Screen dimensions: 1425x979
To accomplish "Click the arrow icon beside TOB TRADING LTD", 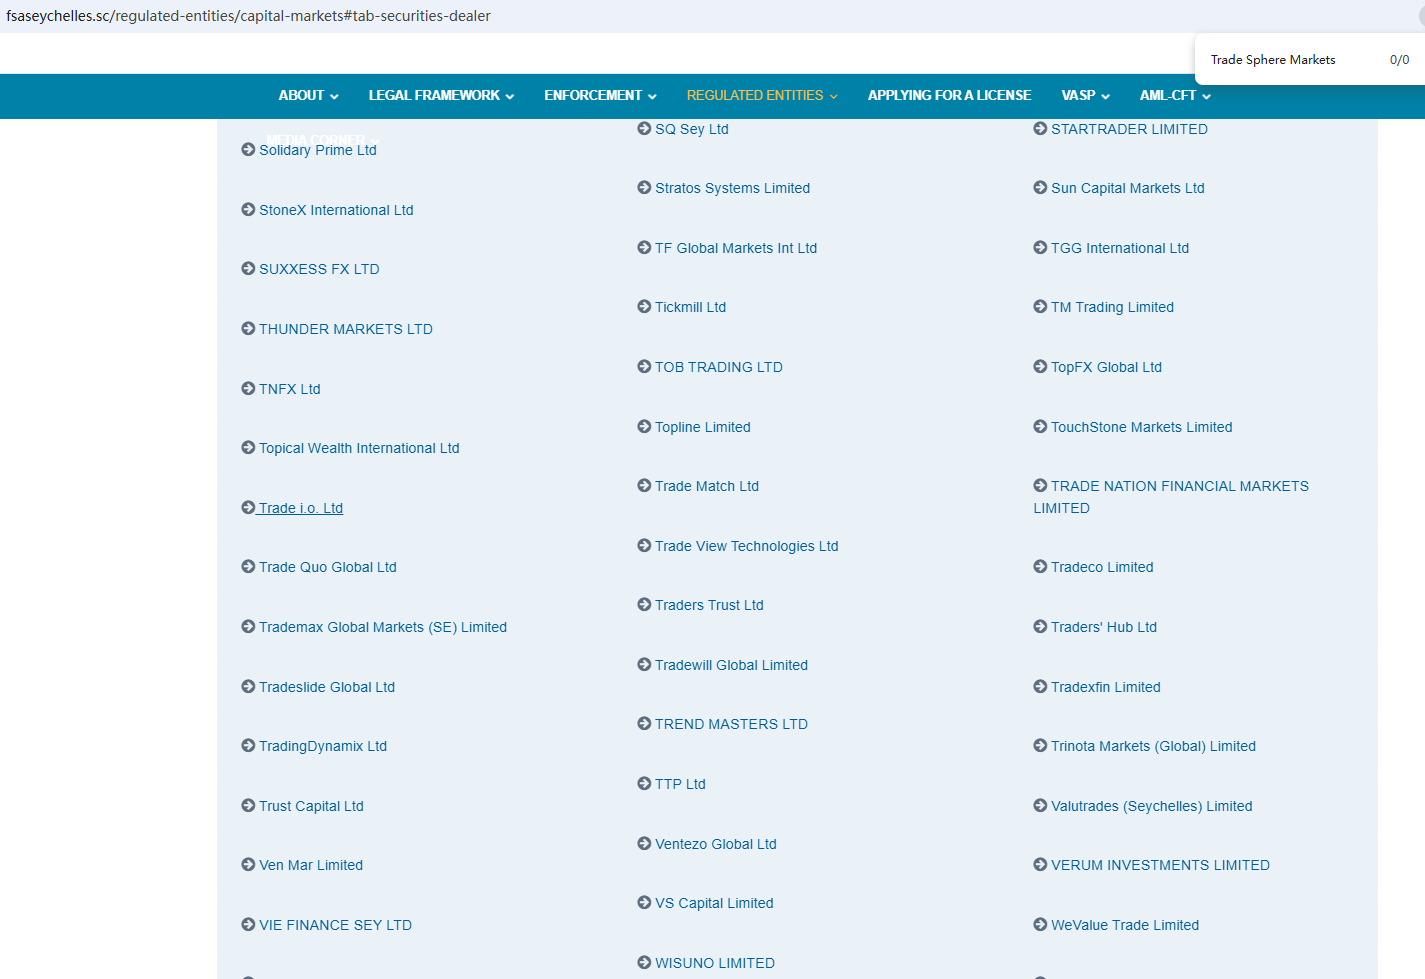I will (x=644, y=366).
